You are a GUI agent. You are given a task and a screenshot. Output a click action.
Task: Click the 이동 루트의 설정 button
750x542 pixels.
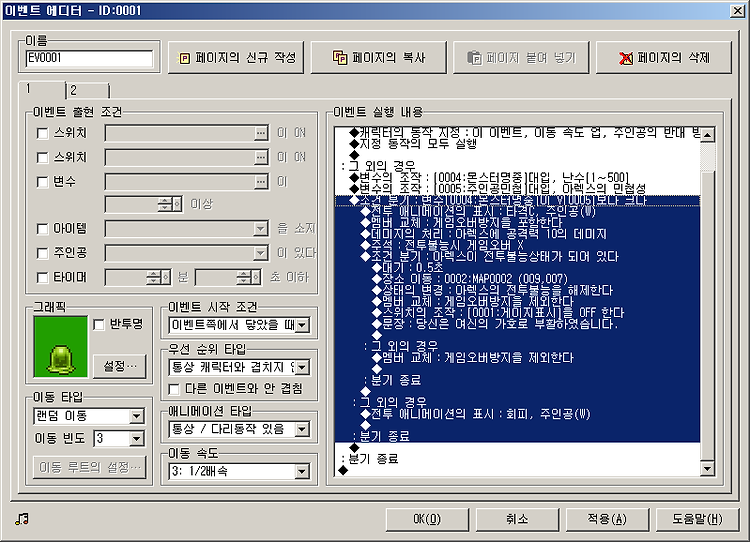tap(90, 467)
